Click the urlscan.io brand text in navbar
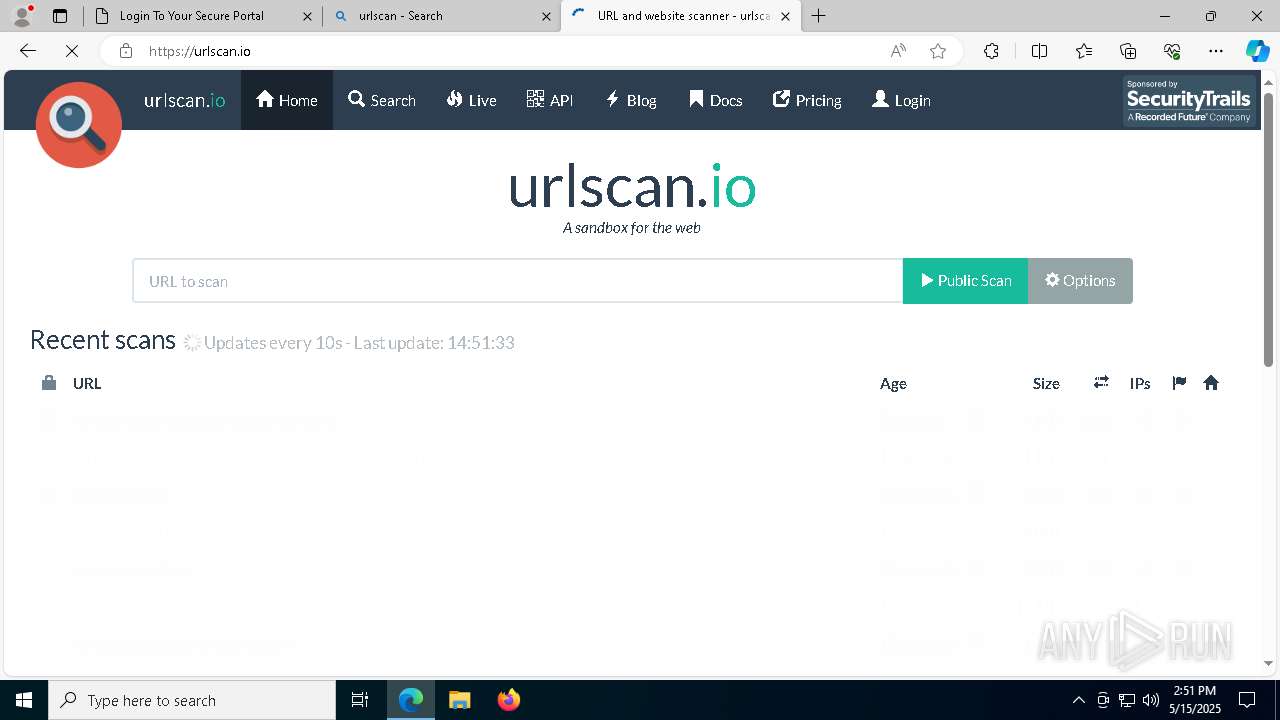The image size is (1280, 720). tap(184, 100)
